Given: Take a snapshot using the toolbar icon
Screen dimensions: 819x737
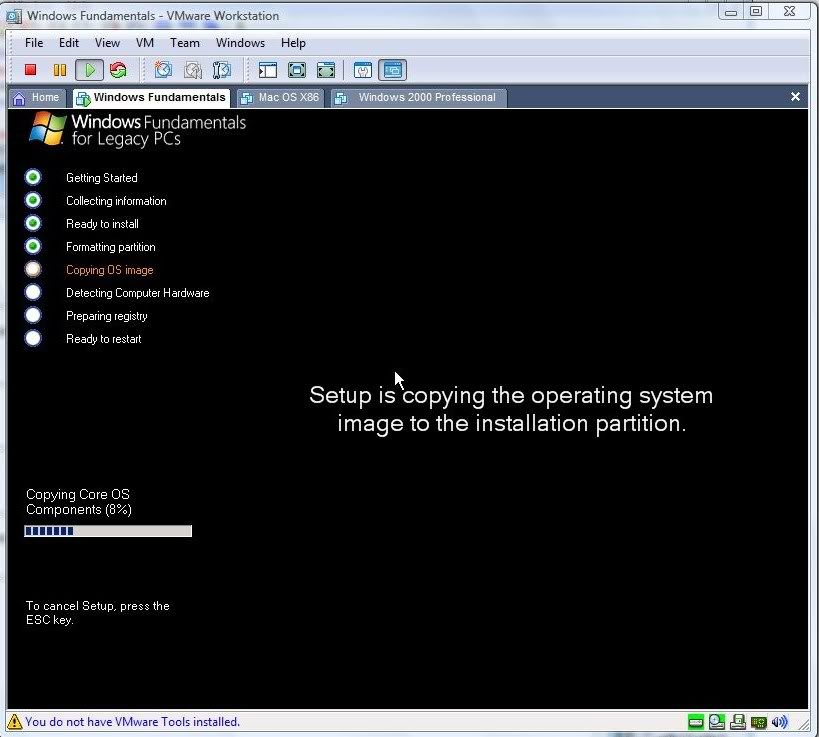Looking at the screenshot, I should pyautogui.click(x=163, y=70).
